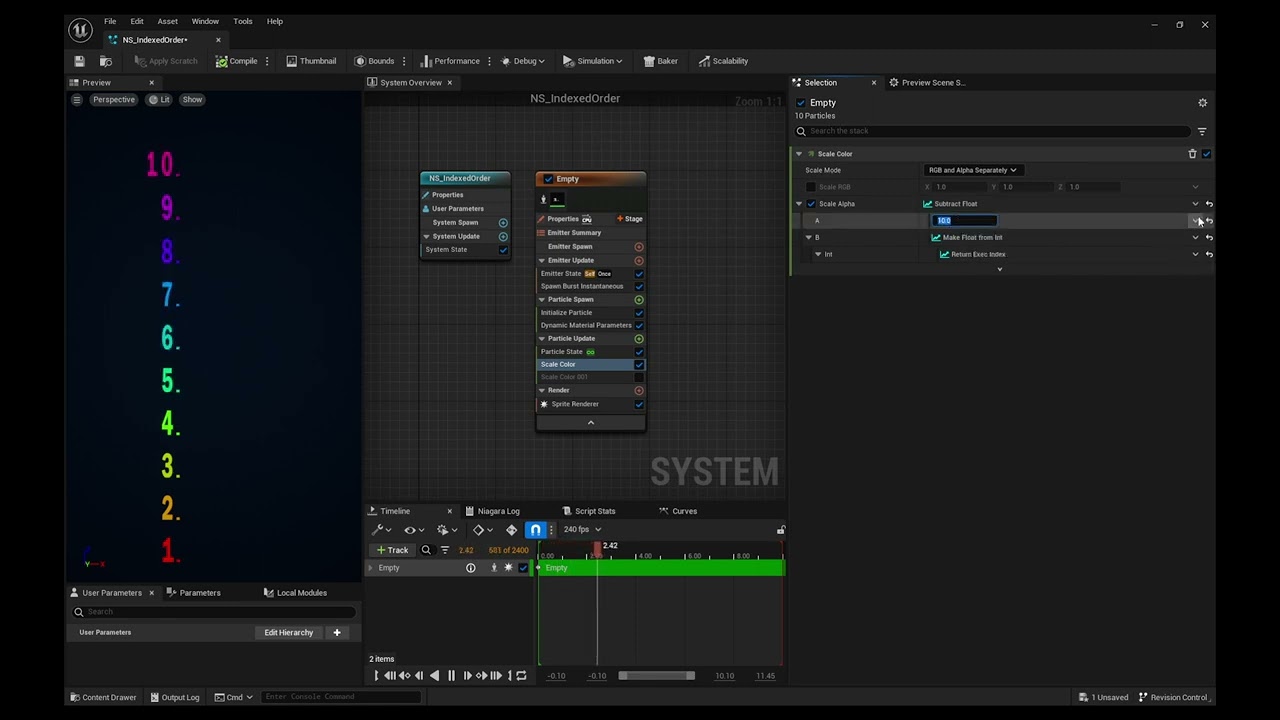Disable the Spawn Burst Instantaneous module
1280x720 pixels.
pyautogui.click(x=639, y=287)
